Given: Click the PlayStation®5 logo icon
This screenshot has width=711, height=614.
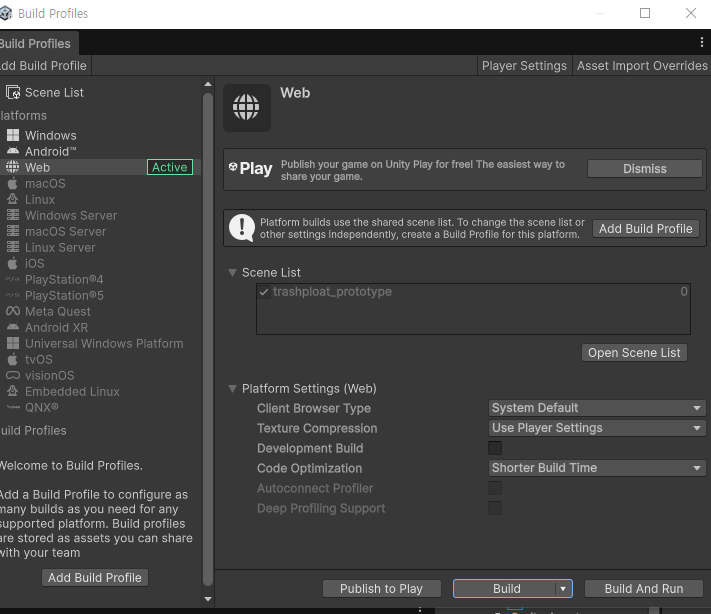Looking at the screenshot, I should [13, 295].
